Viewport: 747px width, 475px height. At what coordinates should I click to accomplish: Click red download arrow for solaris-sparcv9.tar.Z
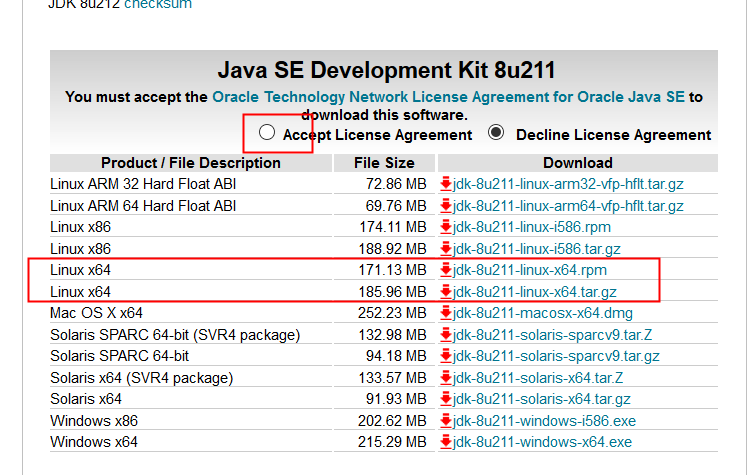[x=446, y=335]
